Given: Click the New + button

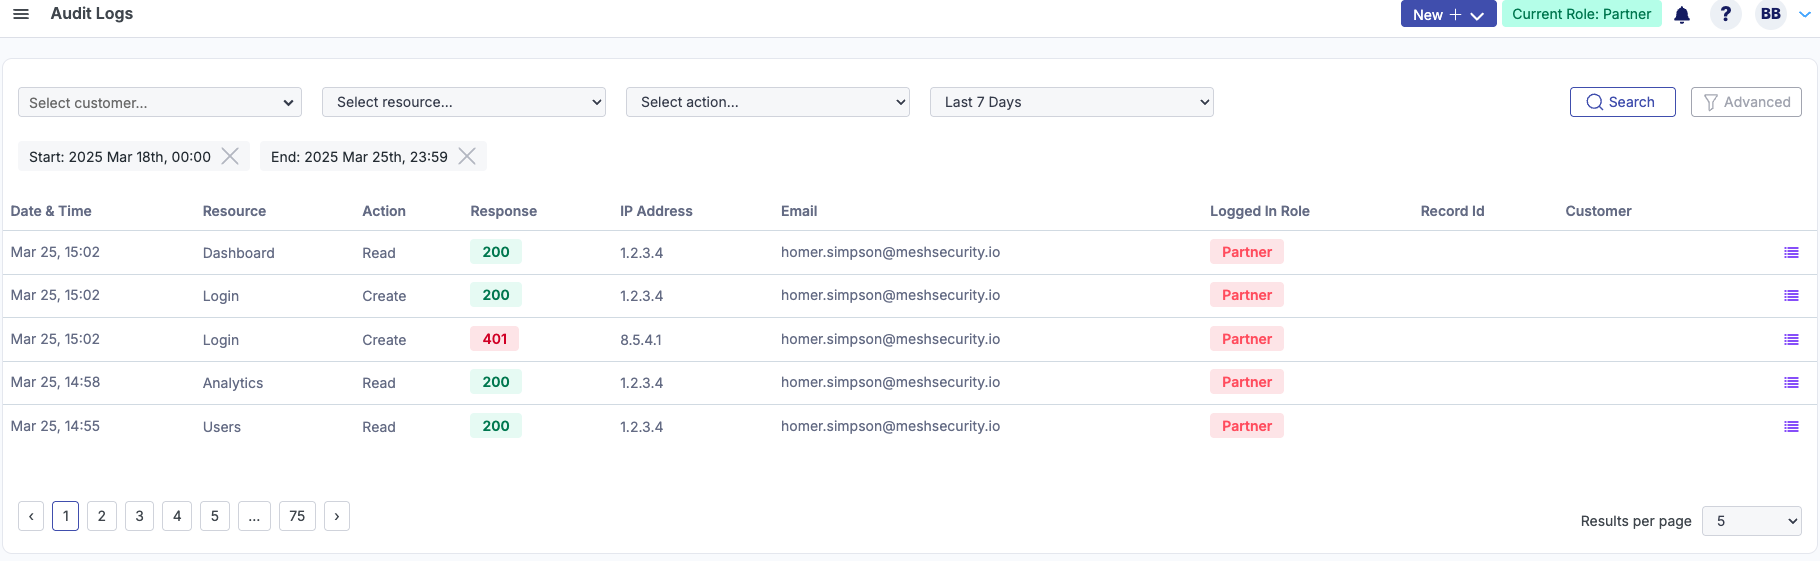Looking at the screenshot, I should click(1447, 14).
